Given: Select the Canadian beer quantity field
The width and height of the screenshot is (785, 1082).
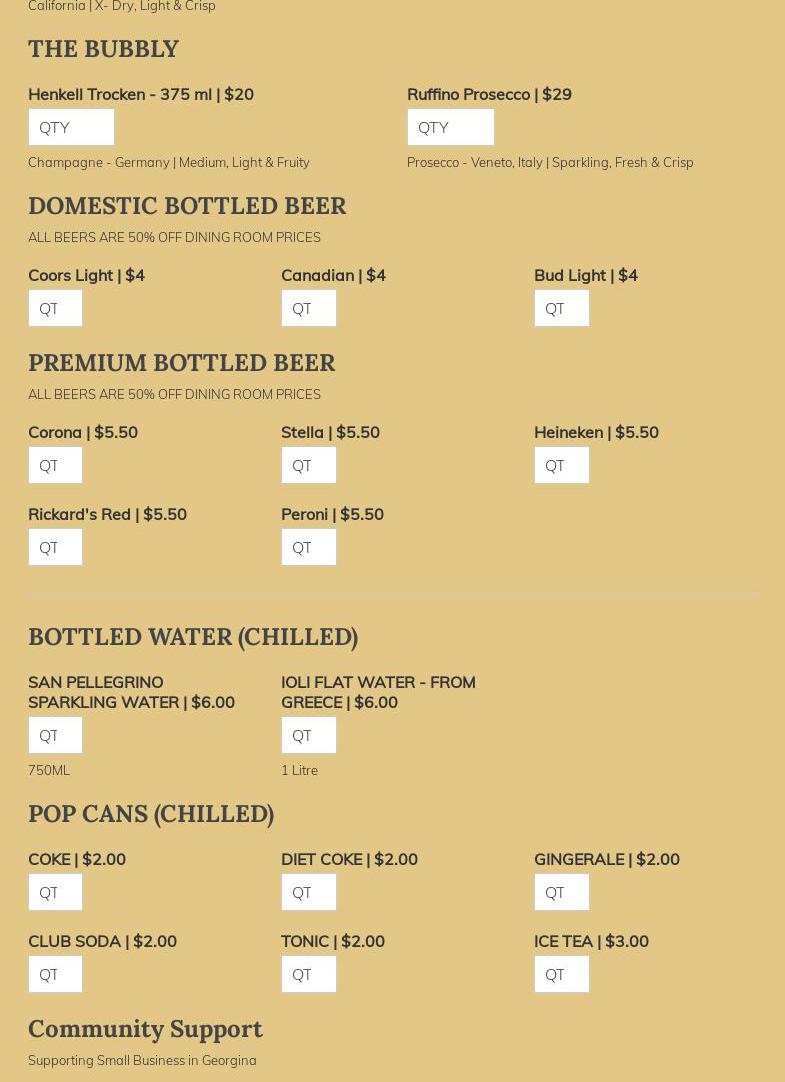Looking at the screenshot, I should (308, 308).
